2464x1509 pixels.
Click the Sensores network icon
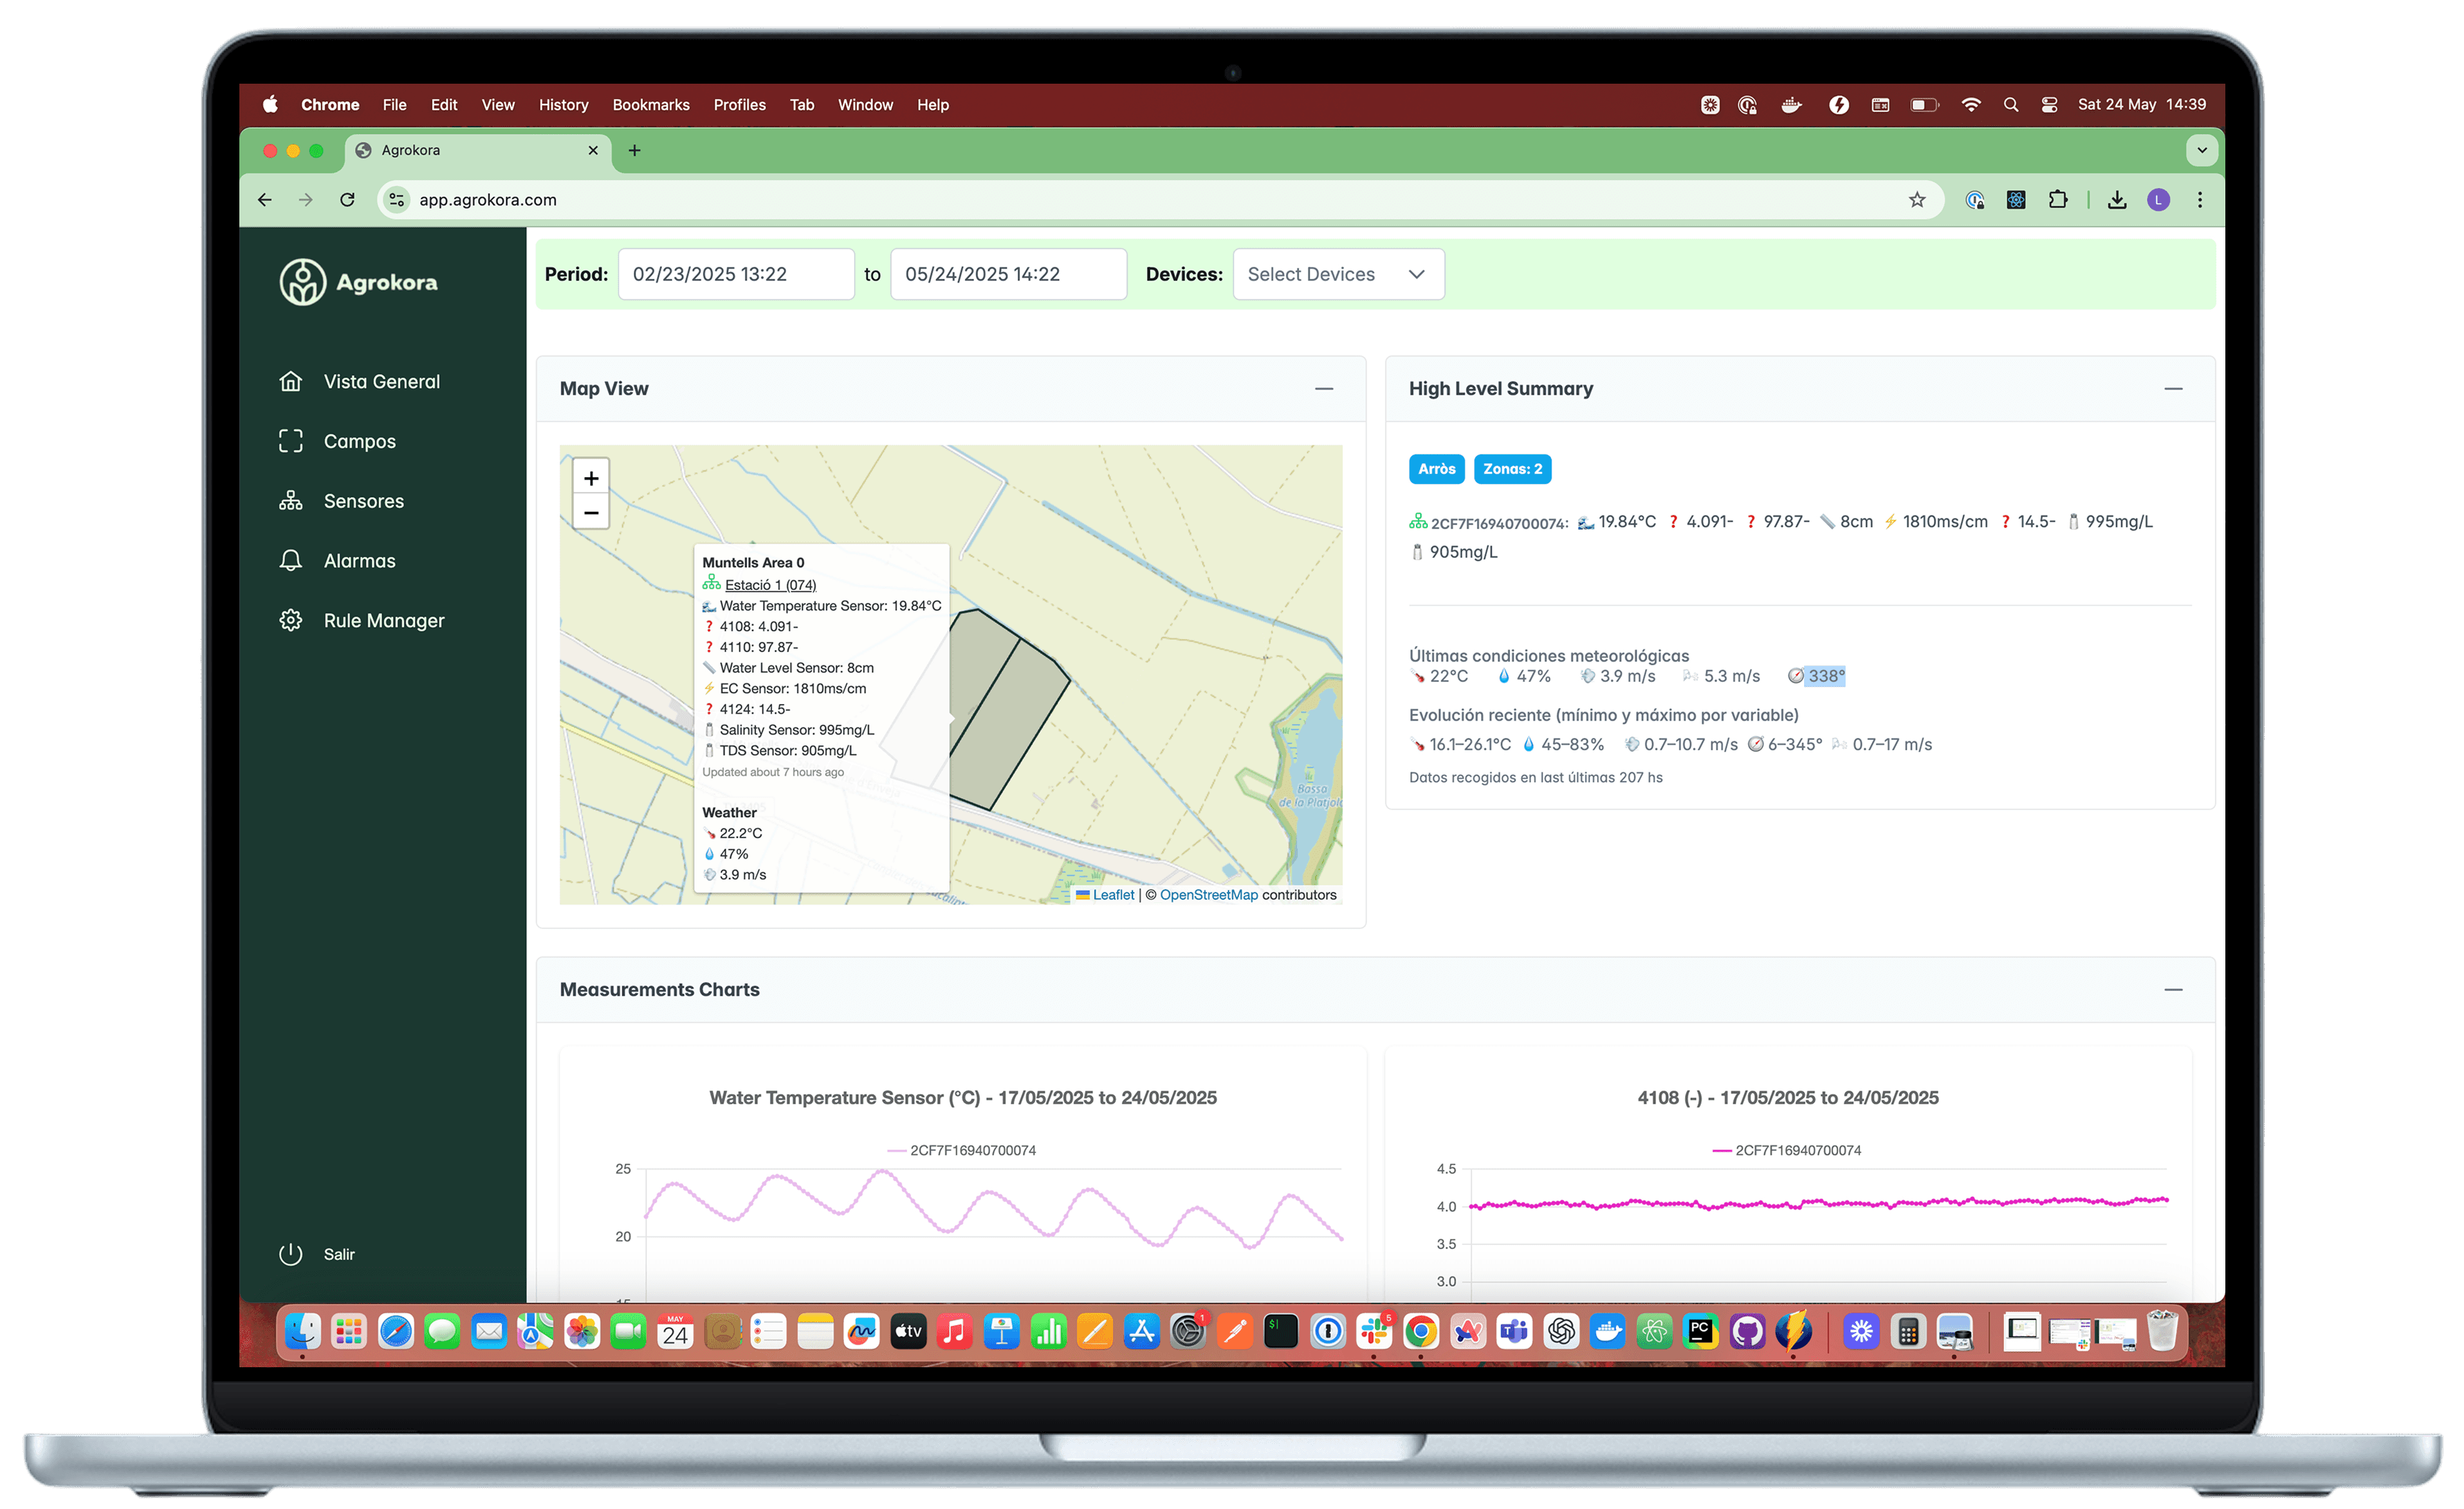[x=290, y=501]
